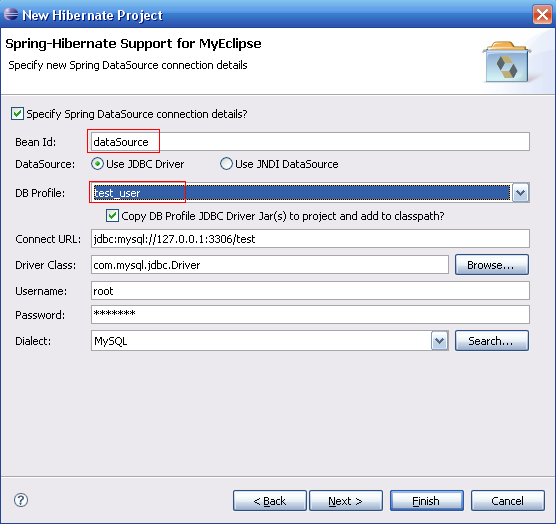Click the "Password:" label
Image resolution: width=556 pixels, height=524 pixels.
point(40,315)
